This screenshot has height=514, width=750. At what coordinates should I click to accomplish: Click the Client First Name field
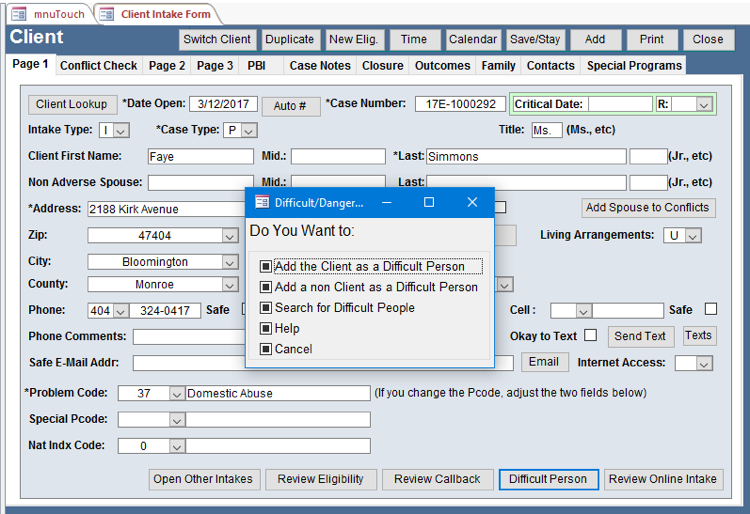200,157
